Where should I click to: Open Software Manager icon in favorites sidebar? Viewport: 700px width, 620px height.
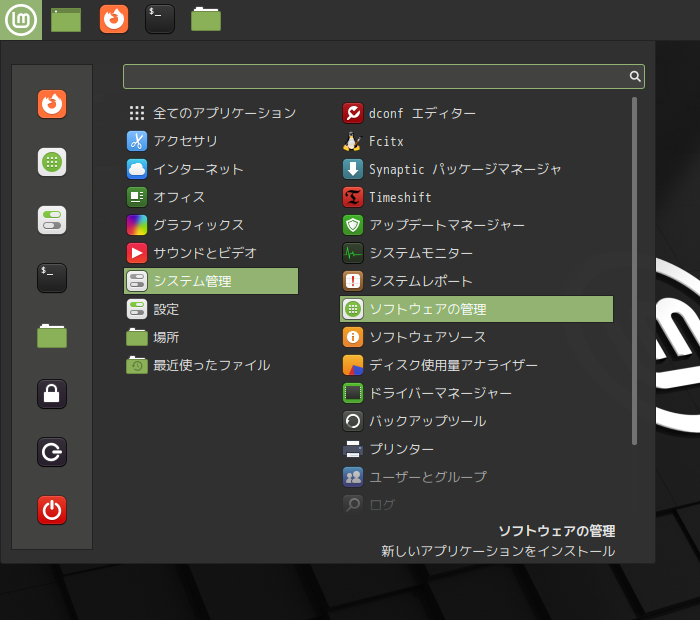[x=52, y=162]
